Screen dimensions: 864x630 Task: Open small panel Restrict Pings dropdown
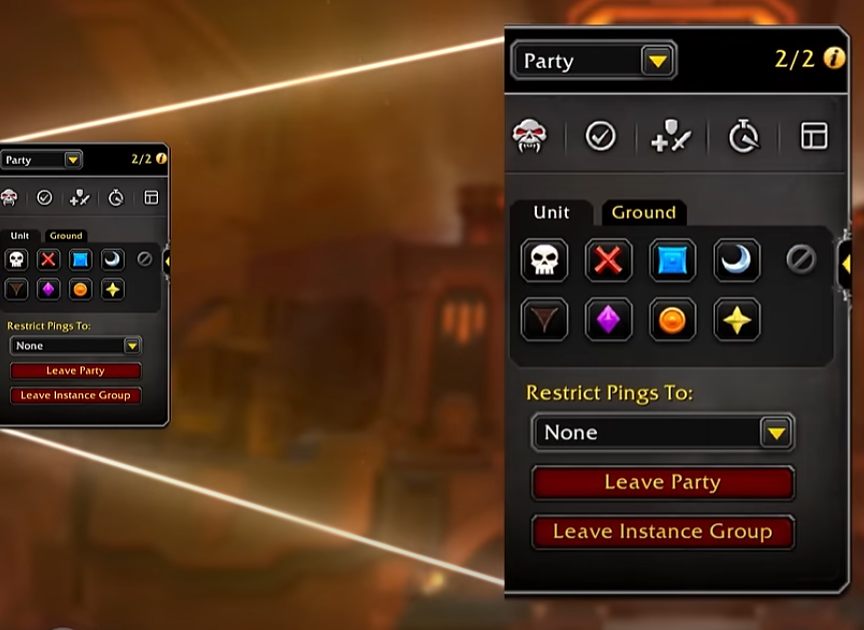[76, 346]
